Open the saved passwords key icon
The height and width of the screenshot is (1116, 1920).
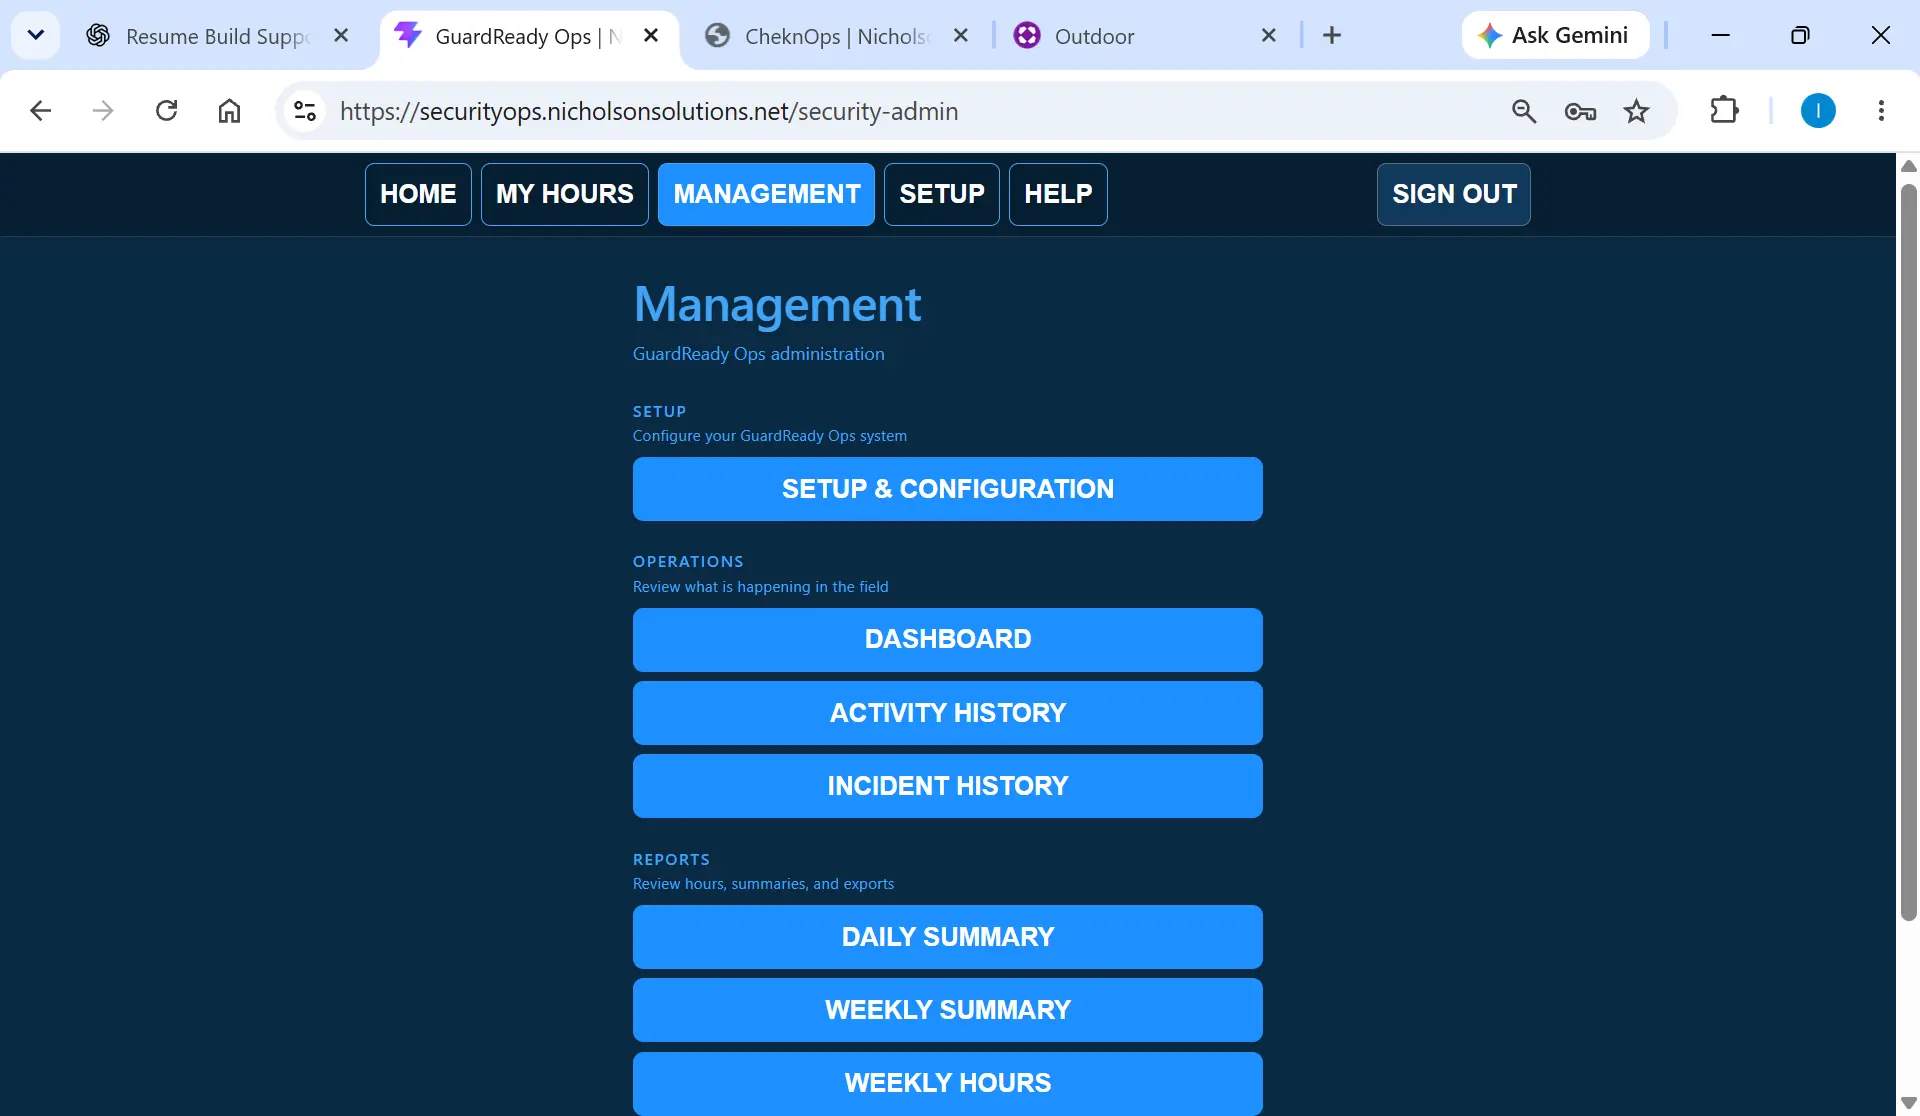pyautogui.click(x=1580, y=111)
